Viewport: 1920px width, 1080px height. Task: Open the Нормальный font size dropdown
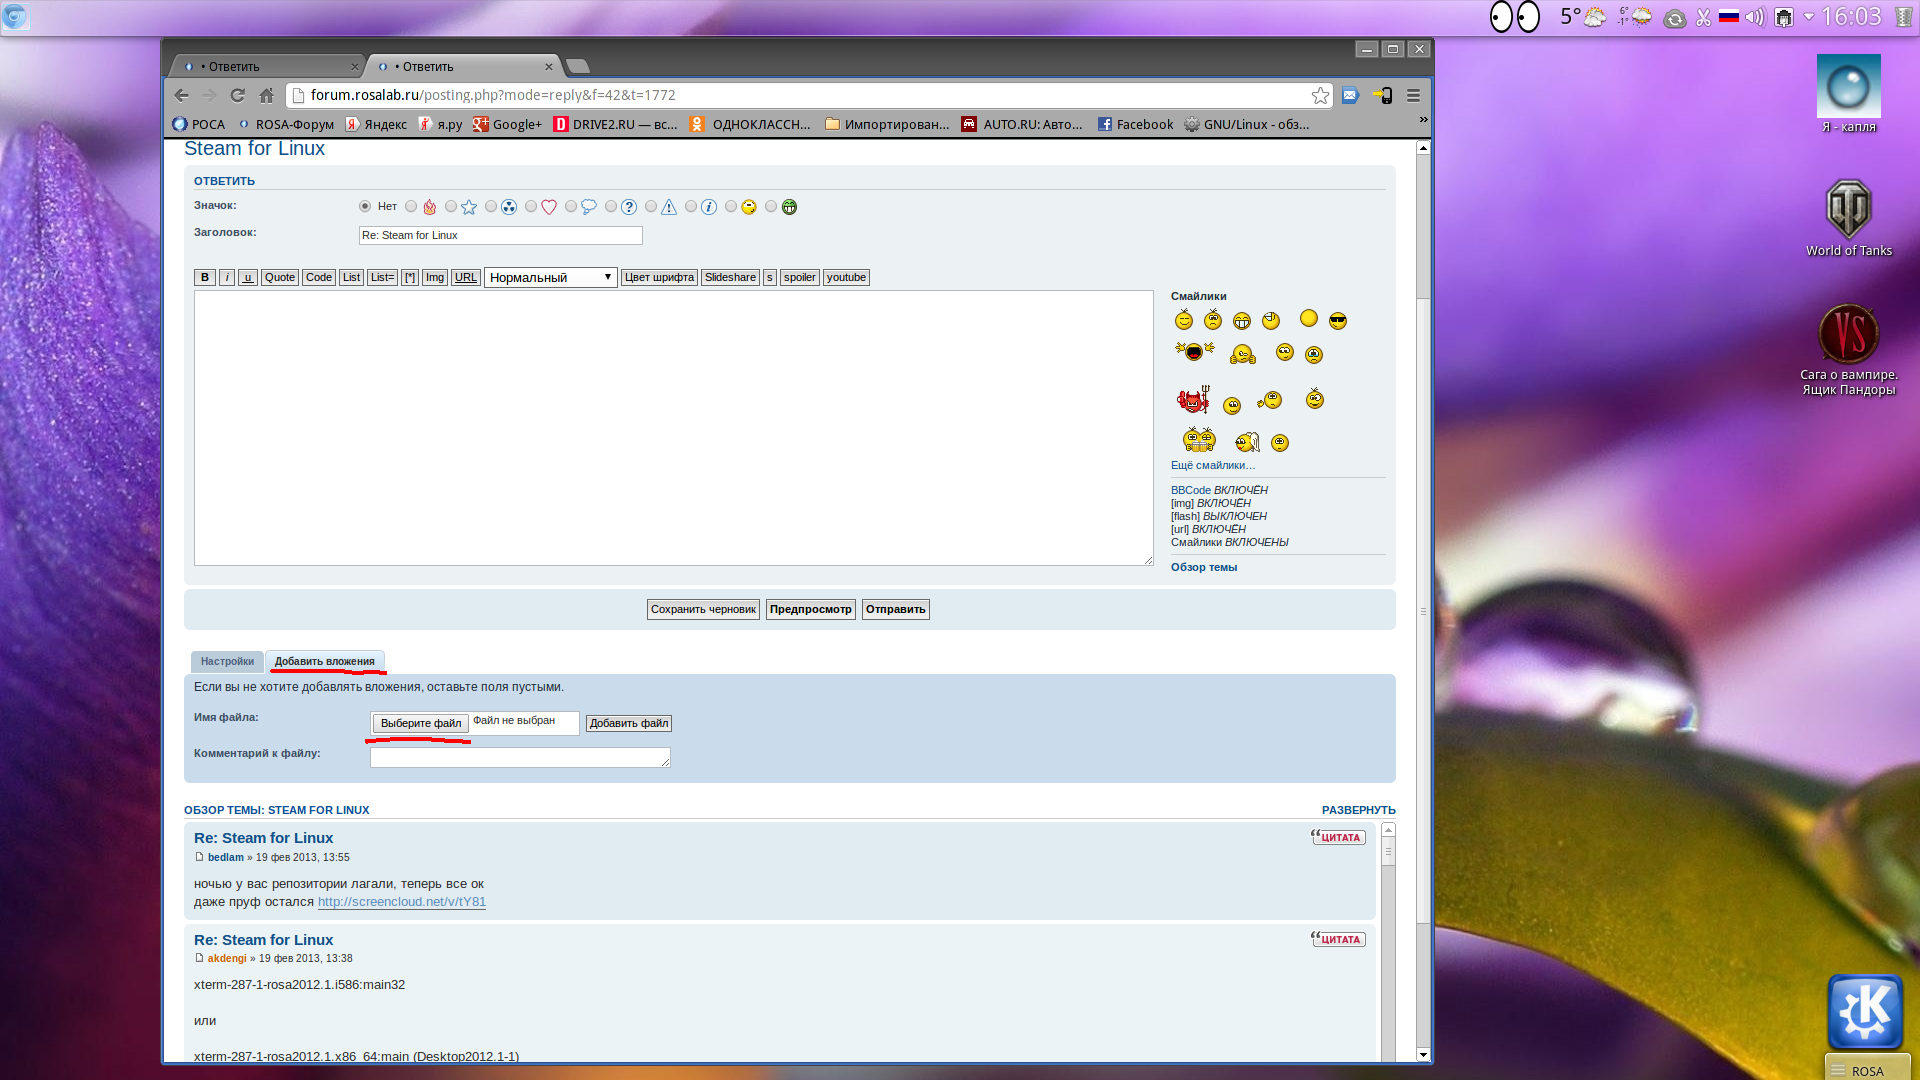pos(550,277)
